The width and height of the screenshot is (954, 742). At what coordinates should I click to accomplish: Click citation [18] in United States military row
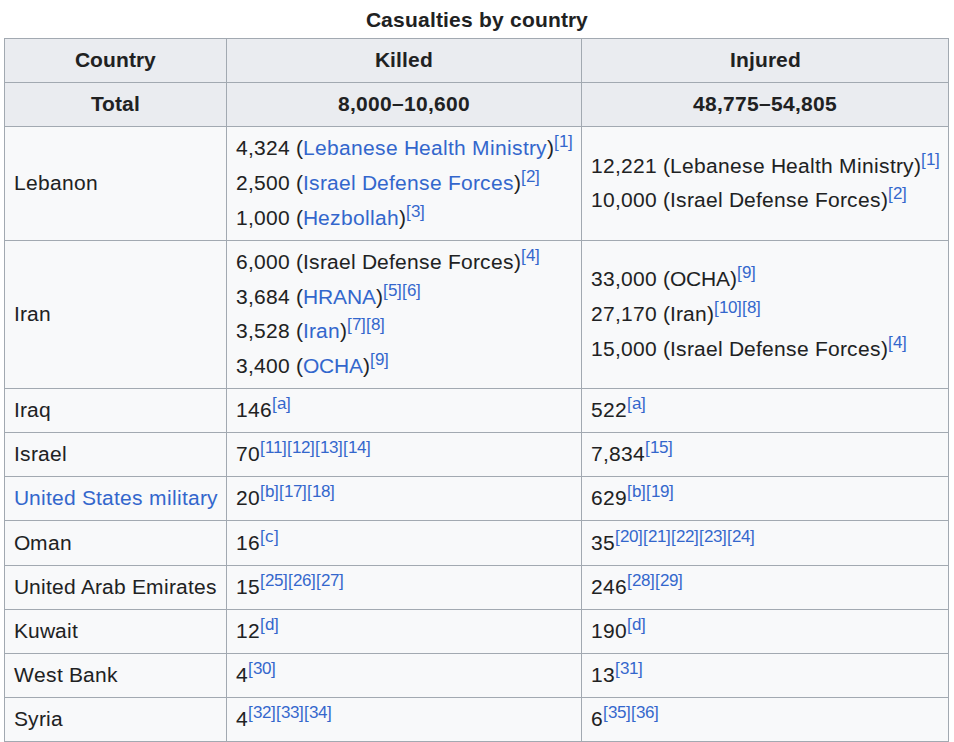(321, 492)
